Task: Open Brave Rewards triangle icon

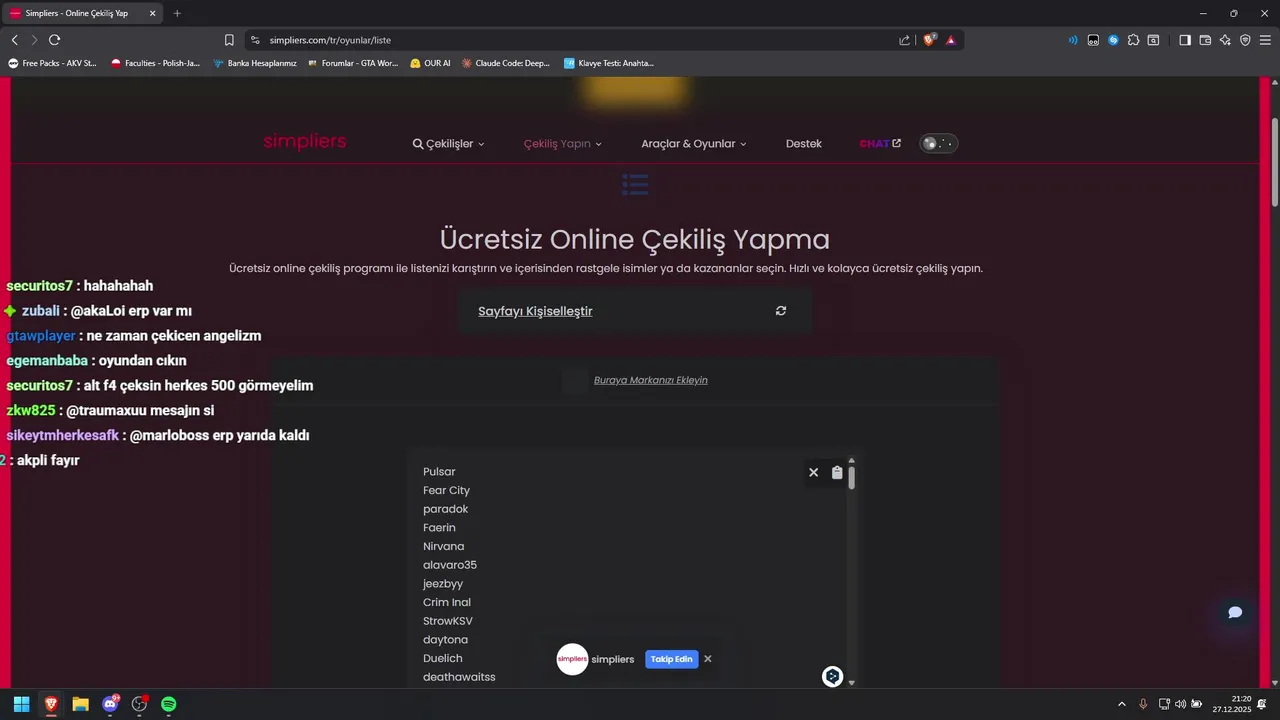Action: click(951, 40)
